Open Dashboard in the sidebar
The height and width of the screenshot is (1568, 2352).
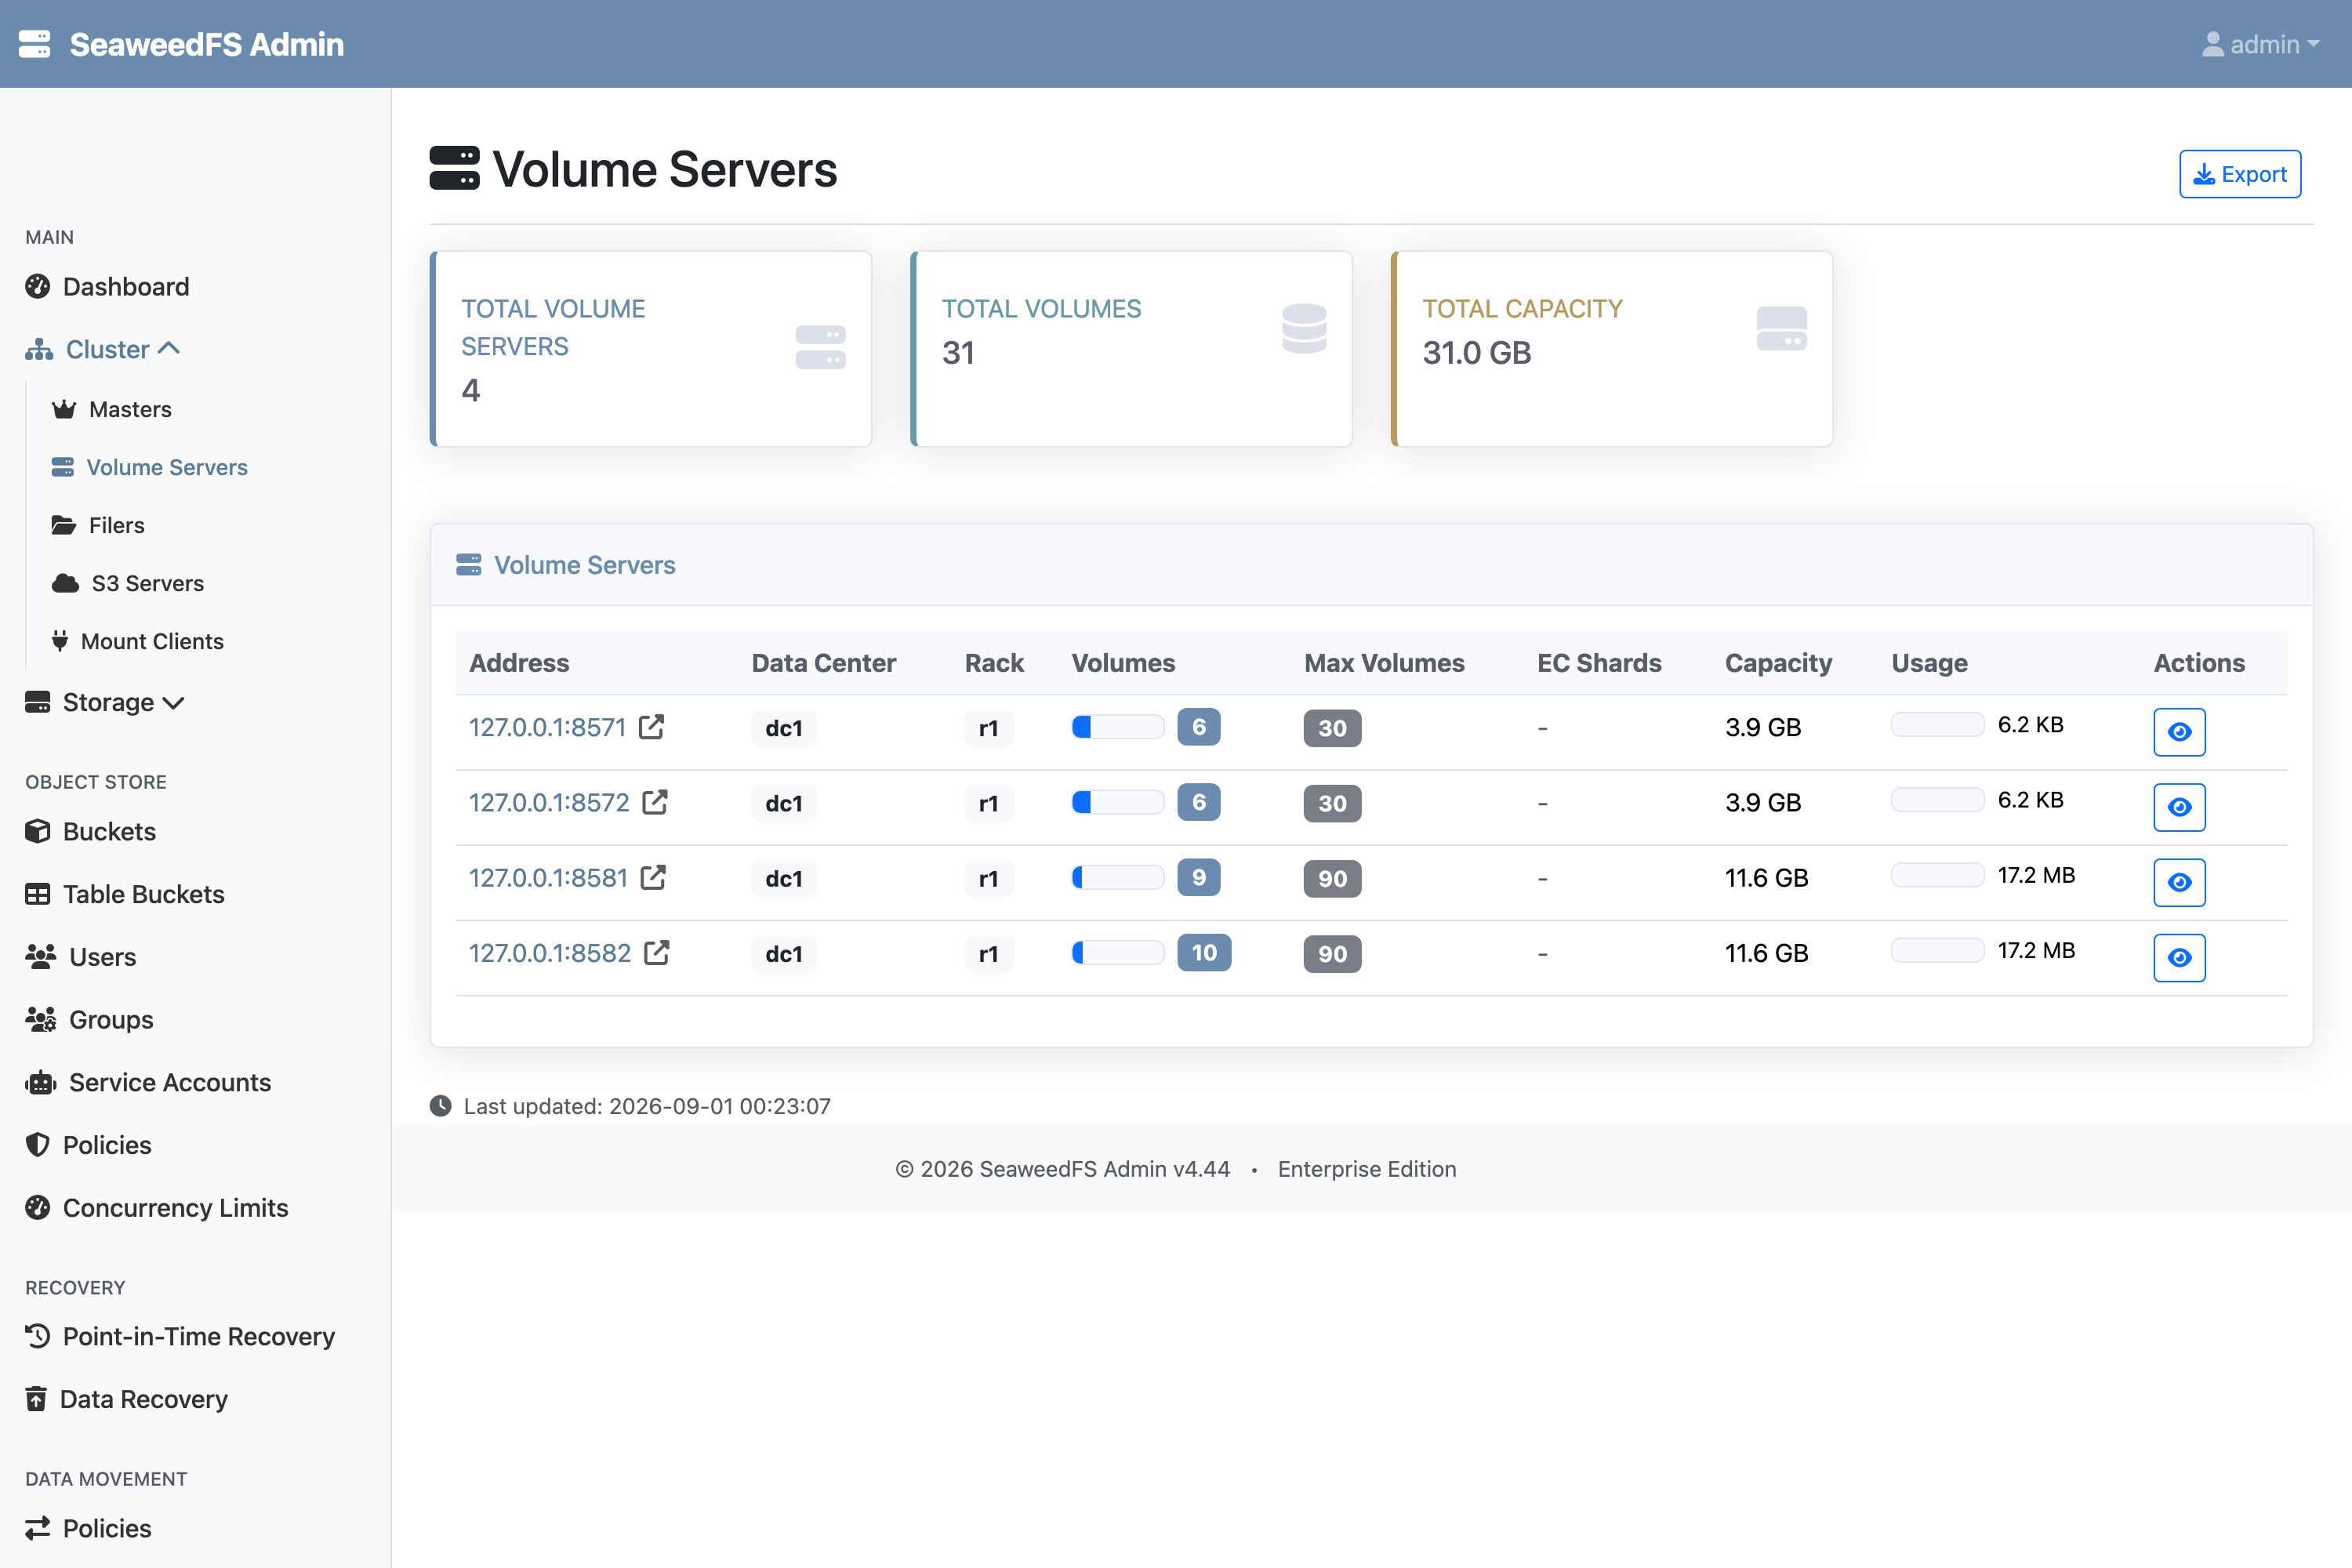coord(126,287)
